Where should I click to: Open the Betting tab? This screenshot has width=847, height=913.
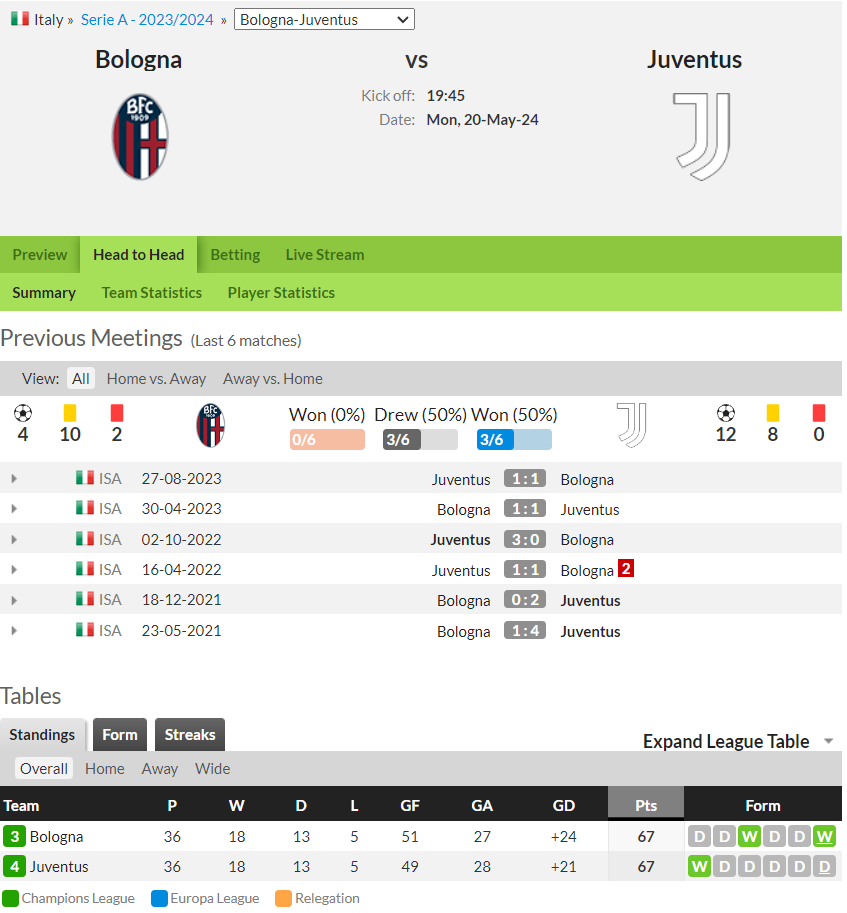pos(235,255)
